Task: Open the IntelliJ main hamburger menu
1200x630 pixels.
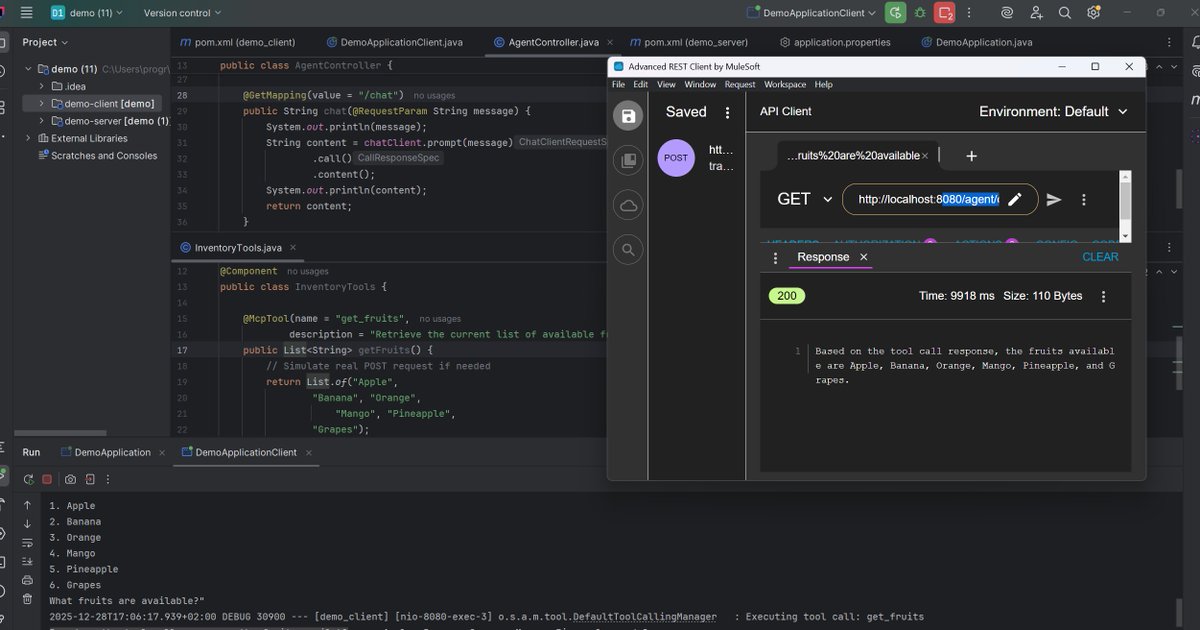Action: pos(27,13)
